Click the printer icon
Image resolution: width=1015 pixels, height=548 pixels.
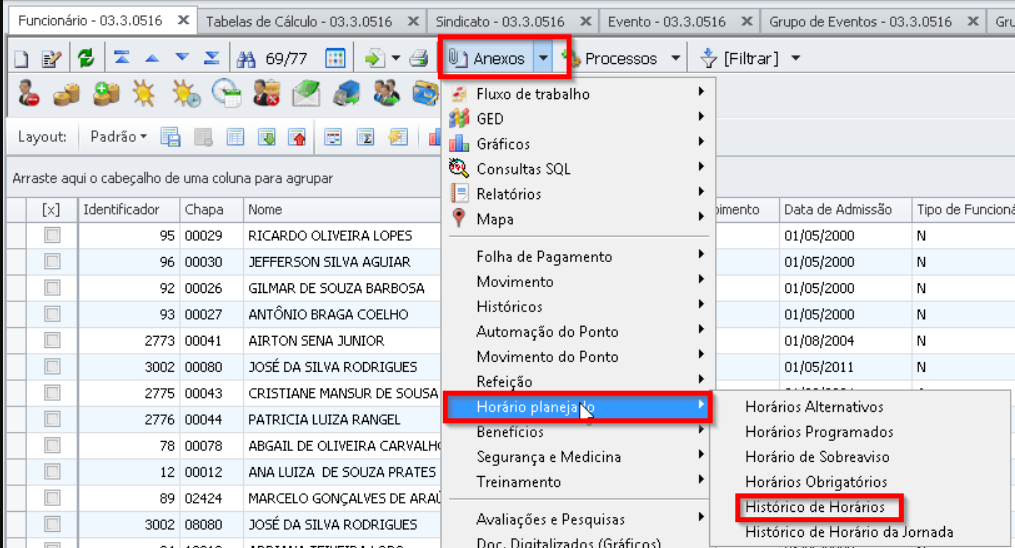coord(419,58)
